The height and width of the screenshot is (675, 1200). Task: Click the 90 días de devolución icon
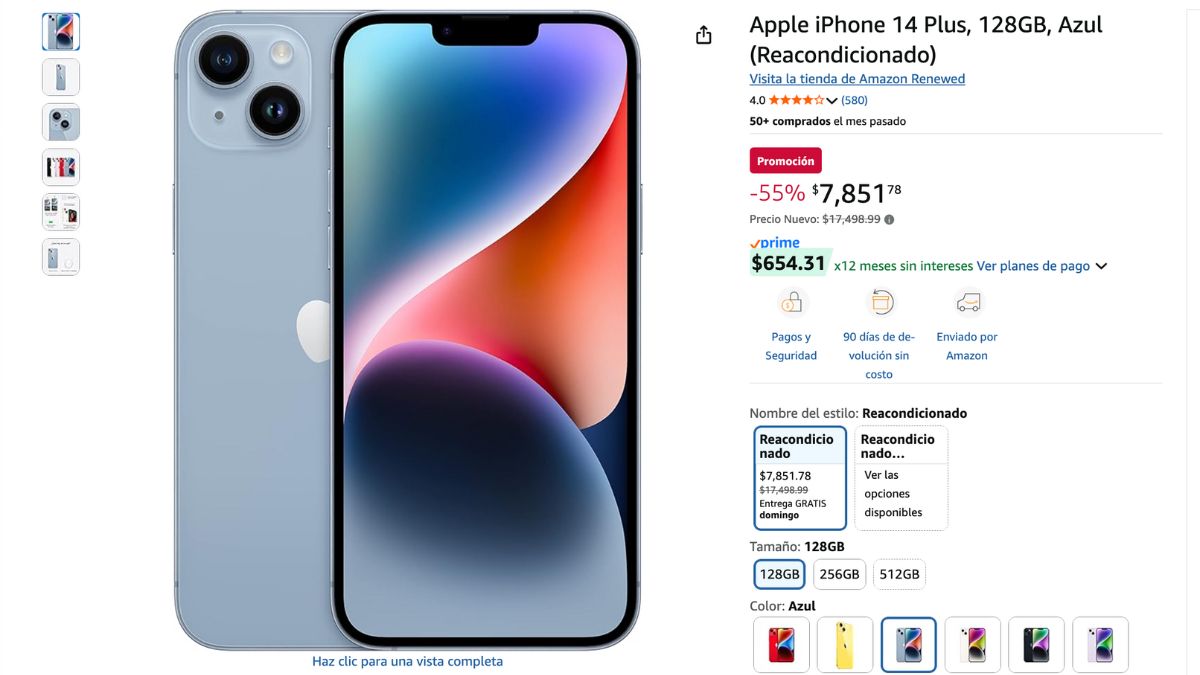point(880,301)
